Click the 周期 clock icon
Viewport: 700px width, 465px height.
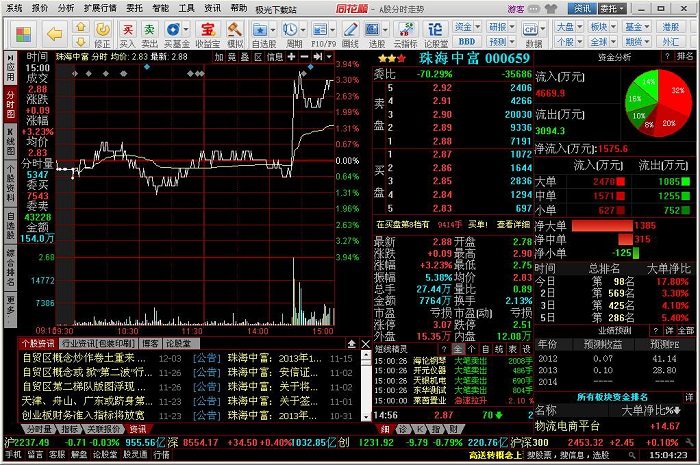tap(290, 30)
